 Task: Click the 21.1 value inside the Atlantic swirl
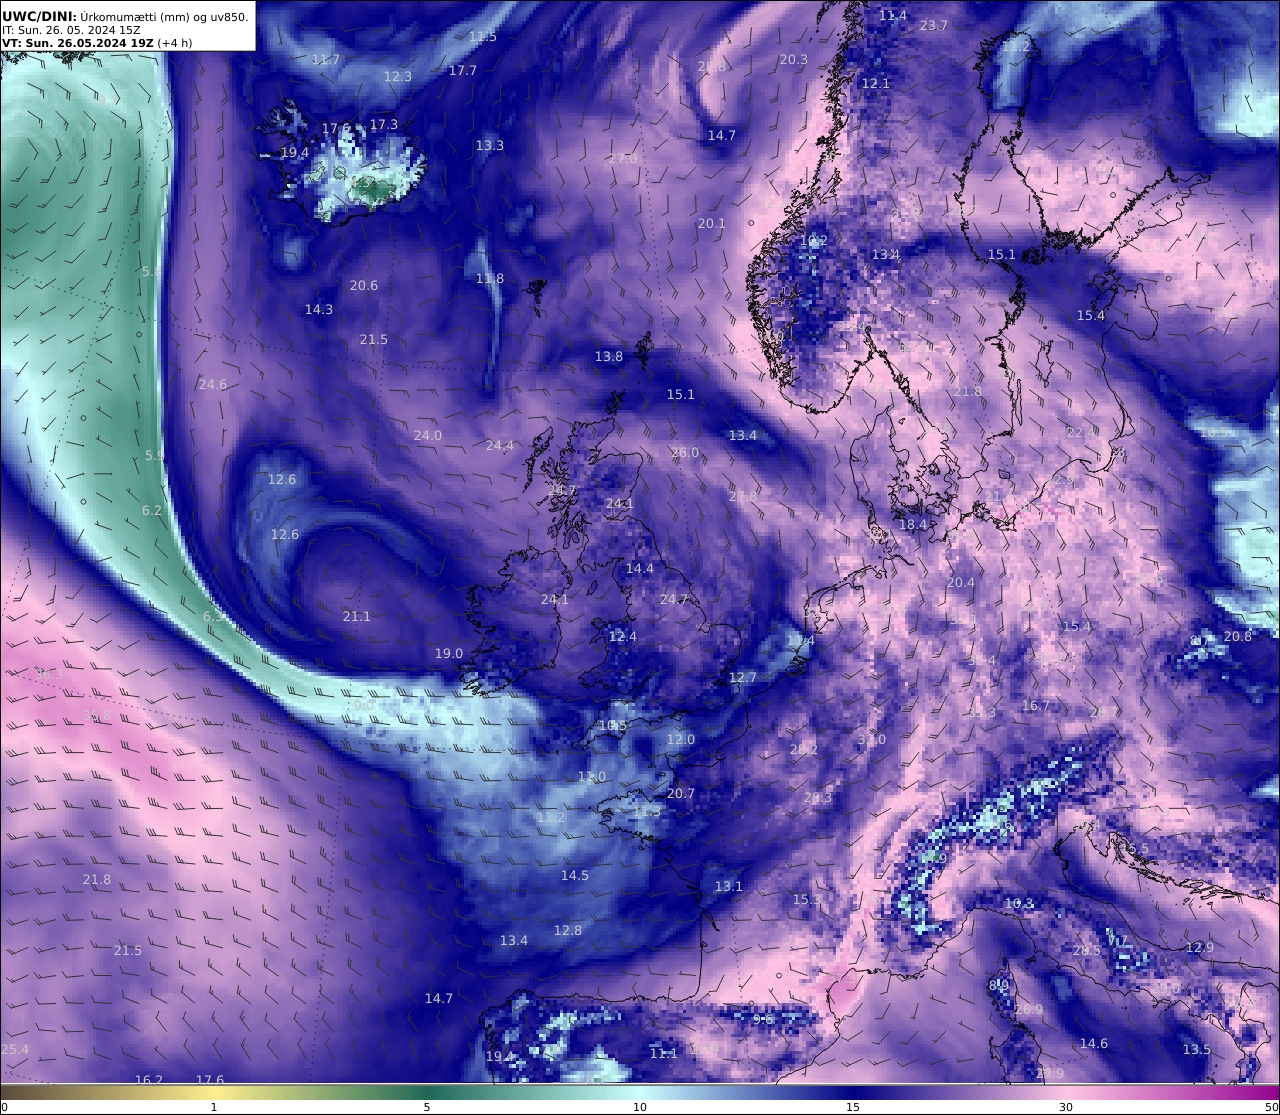click(357, 617)
